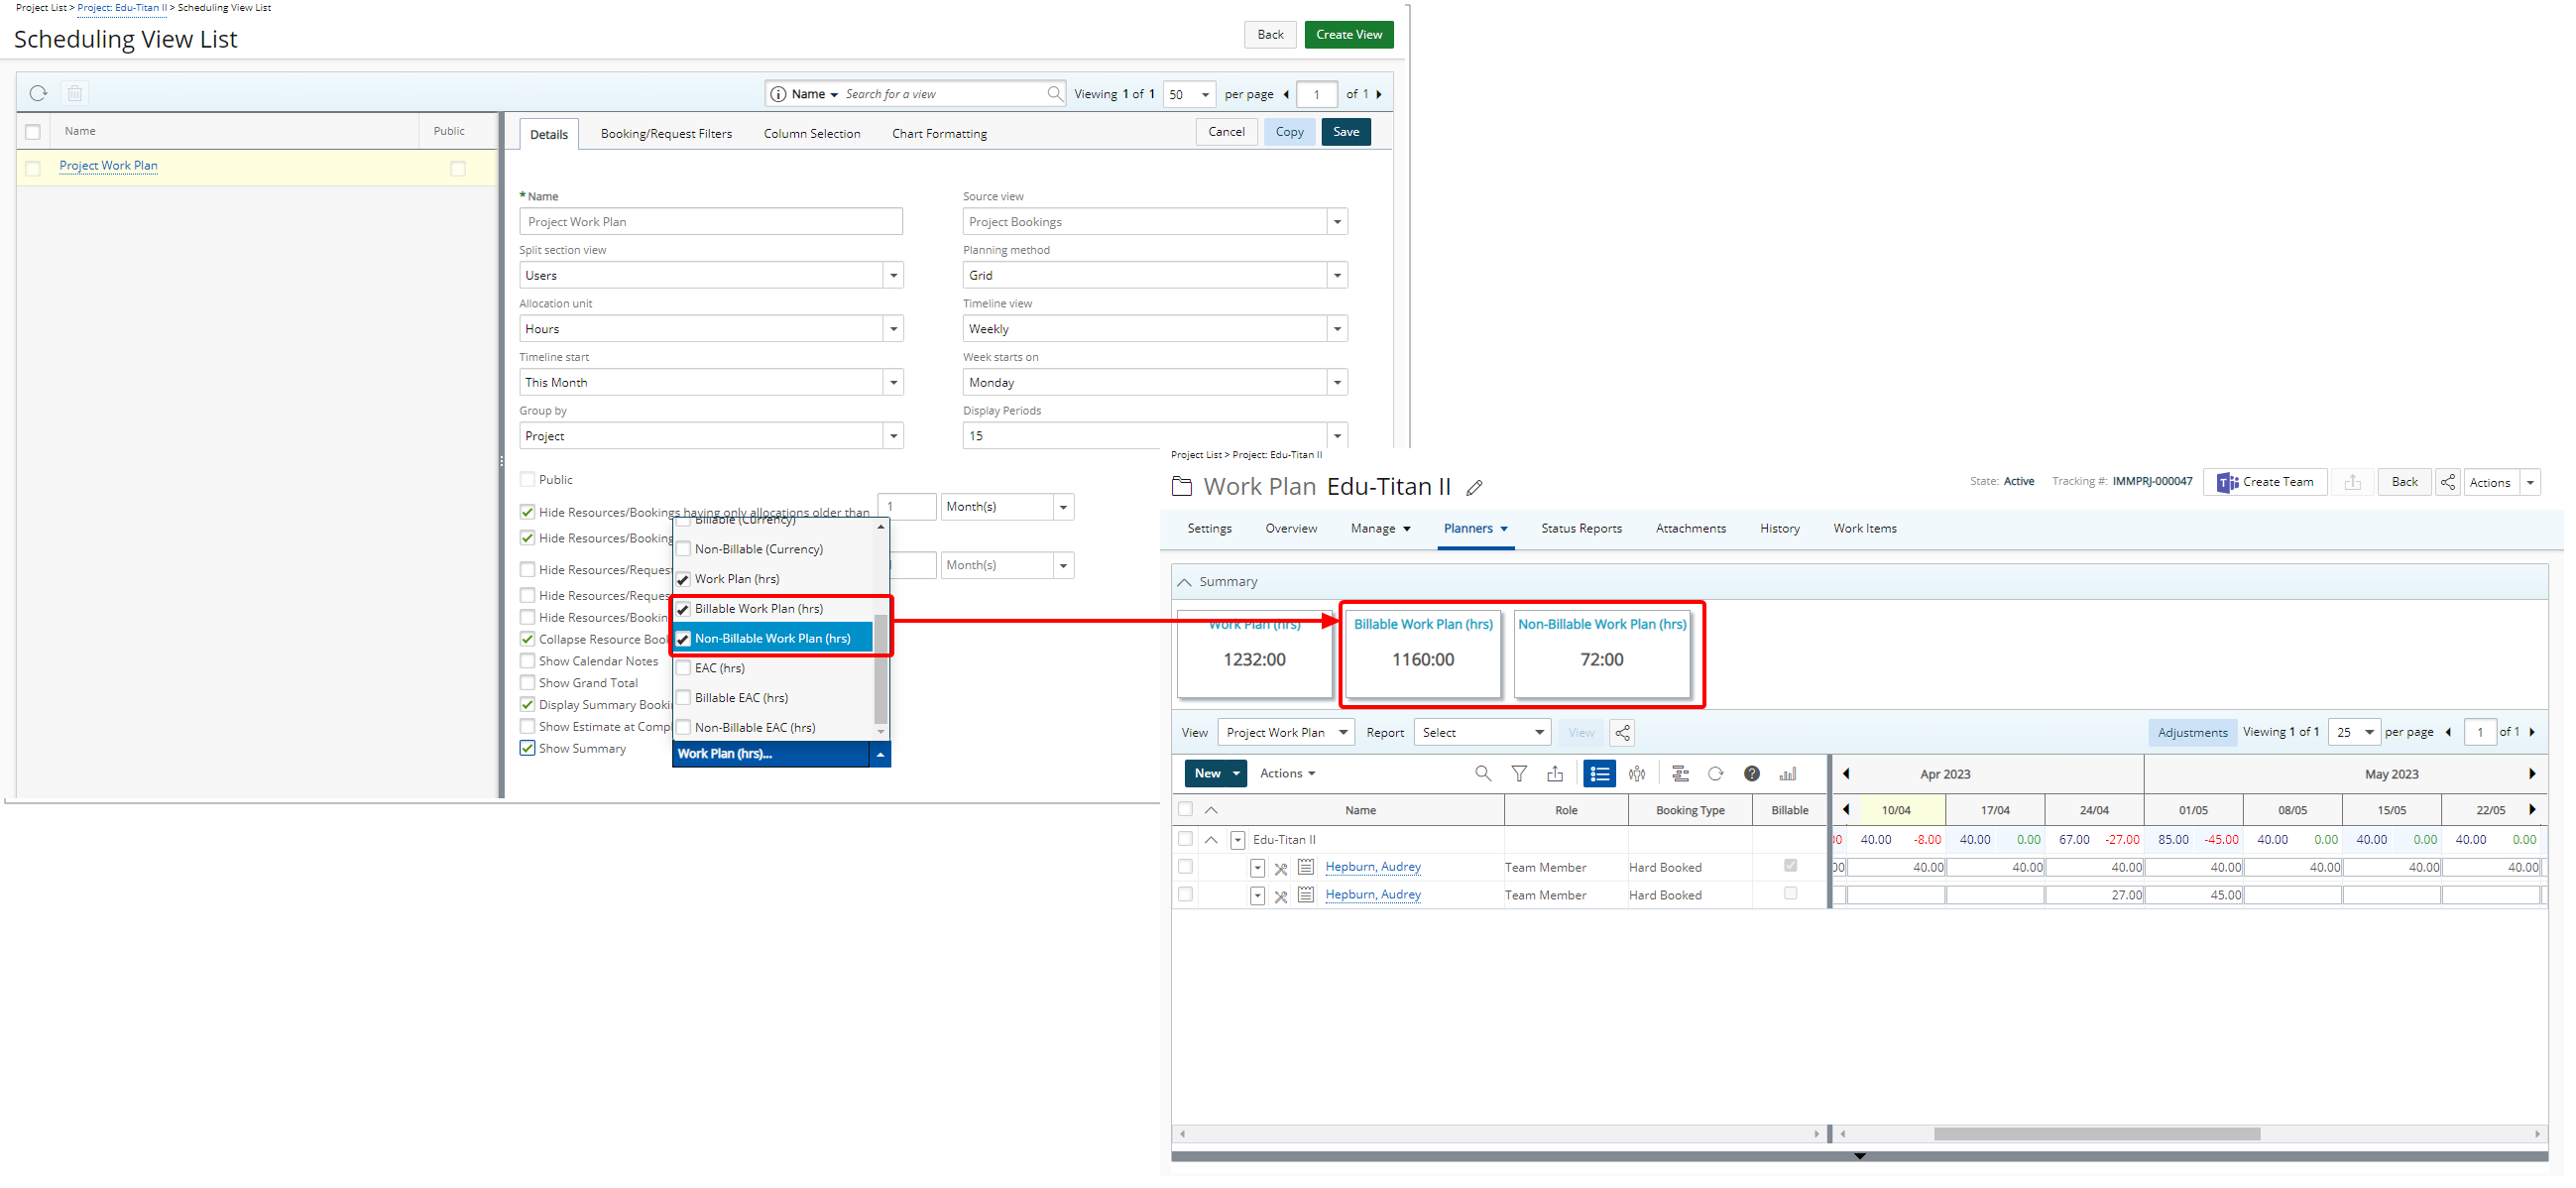Collapse the Edu-Titan II group row
Screen dimensions: 2576x1188
click(1211, 840)
